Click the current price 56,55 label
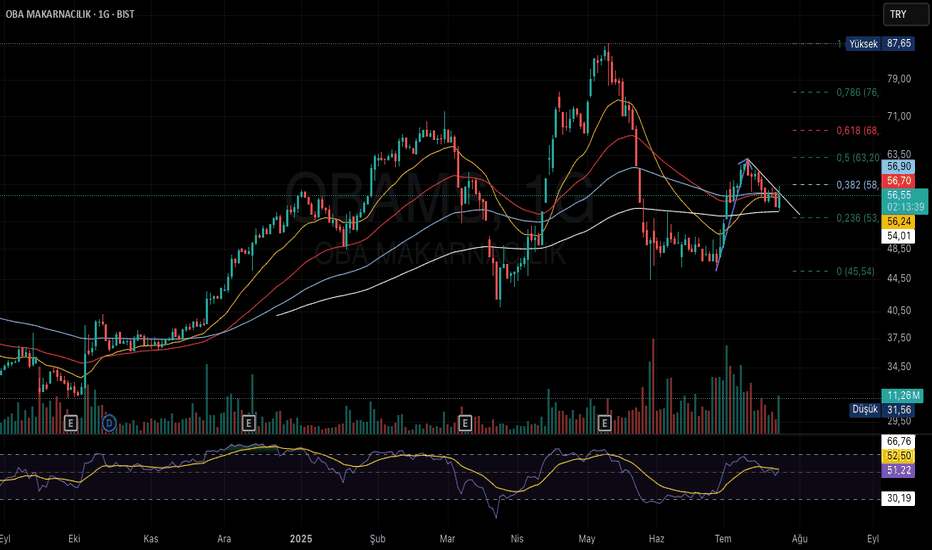 tap(899, 195)
